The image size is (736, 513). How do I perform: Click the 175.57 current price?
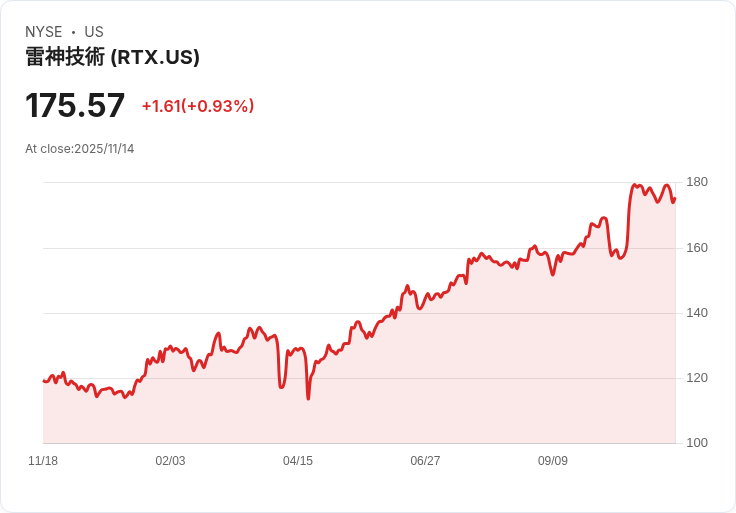75,105
